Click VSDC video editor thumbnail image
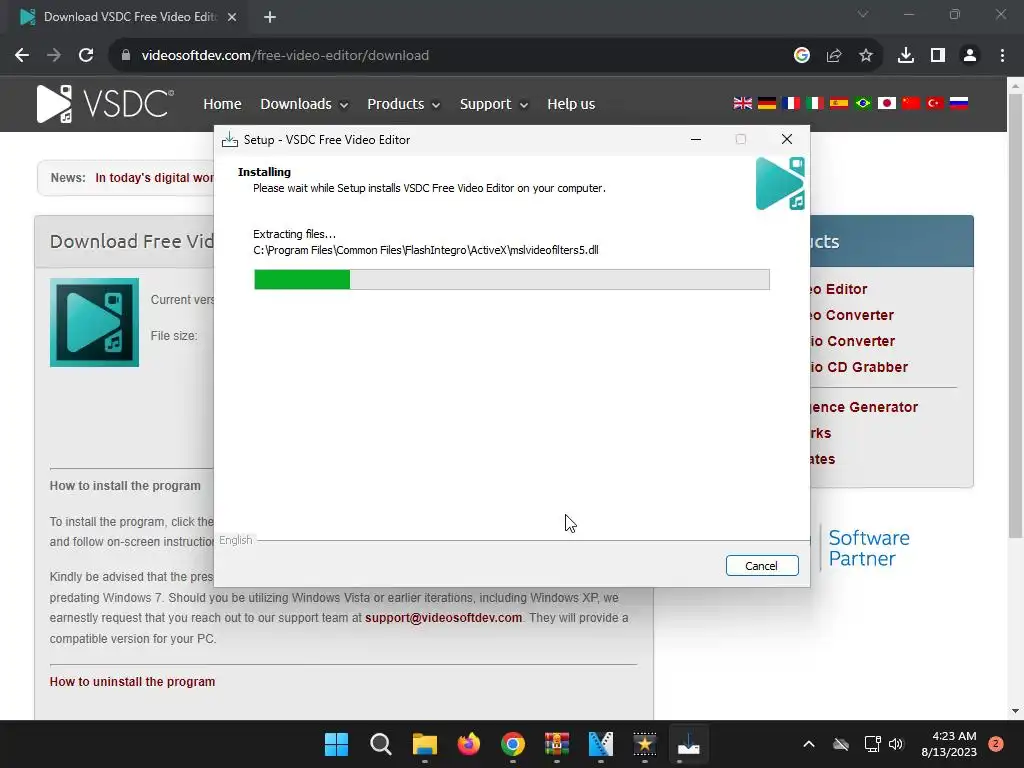The width and height of the screenshot is (1024, 768). [x=94, y=323]
